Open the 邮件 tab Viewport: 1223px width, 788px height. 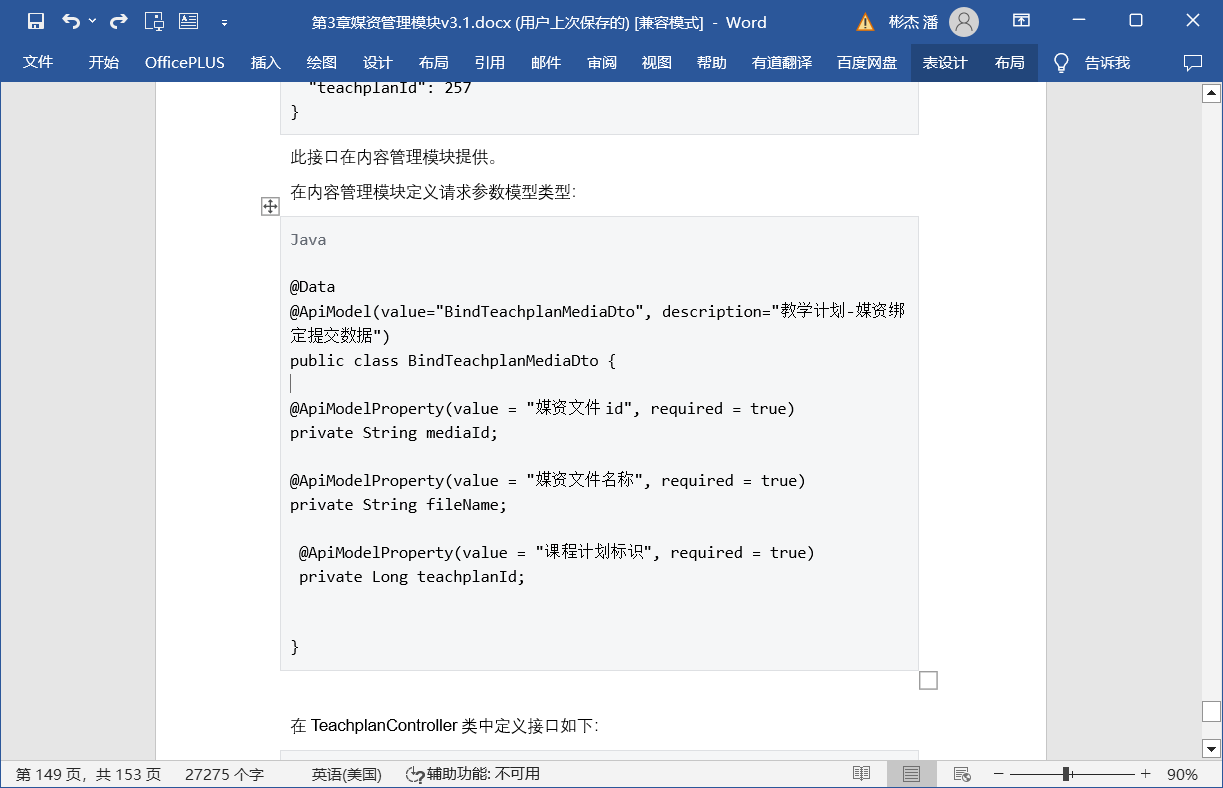pyautogui.click(x=546, y=62)
